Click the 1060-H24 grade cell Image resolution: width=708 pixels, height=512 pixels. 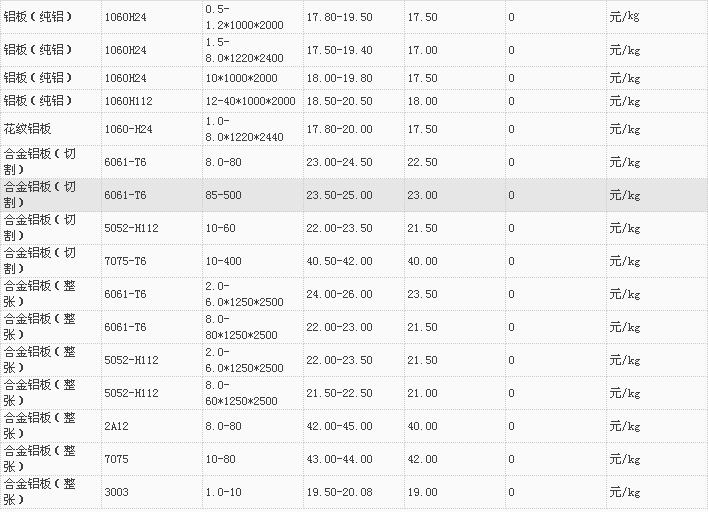click(x=128, y=129)
